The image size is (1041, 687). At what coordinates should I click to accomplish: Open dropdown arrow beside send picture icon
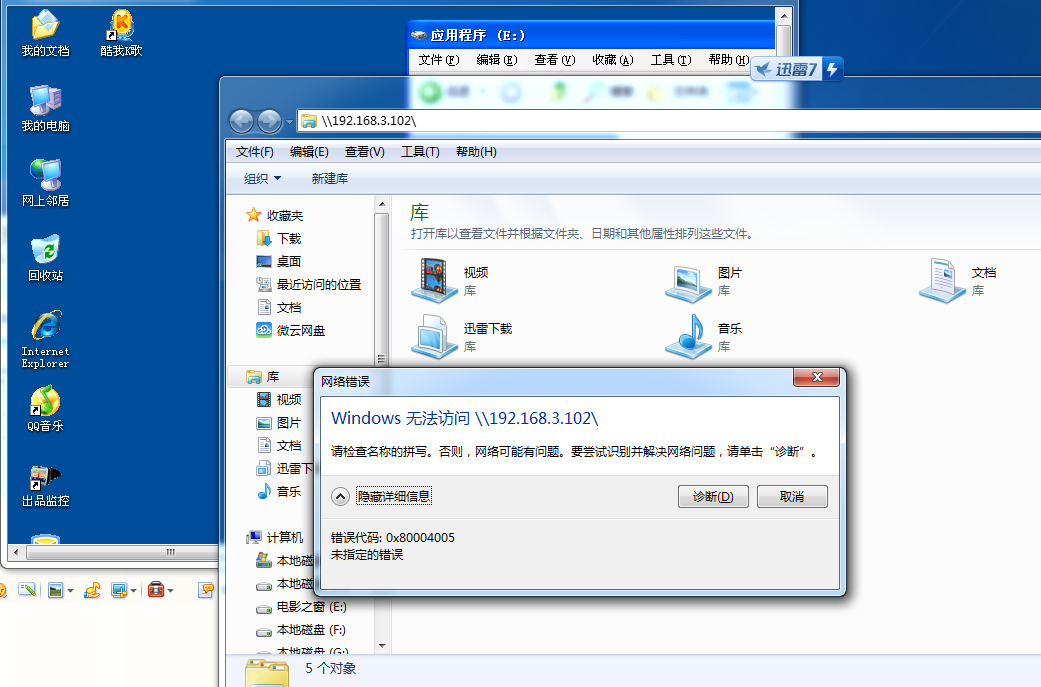[70, 590]
